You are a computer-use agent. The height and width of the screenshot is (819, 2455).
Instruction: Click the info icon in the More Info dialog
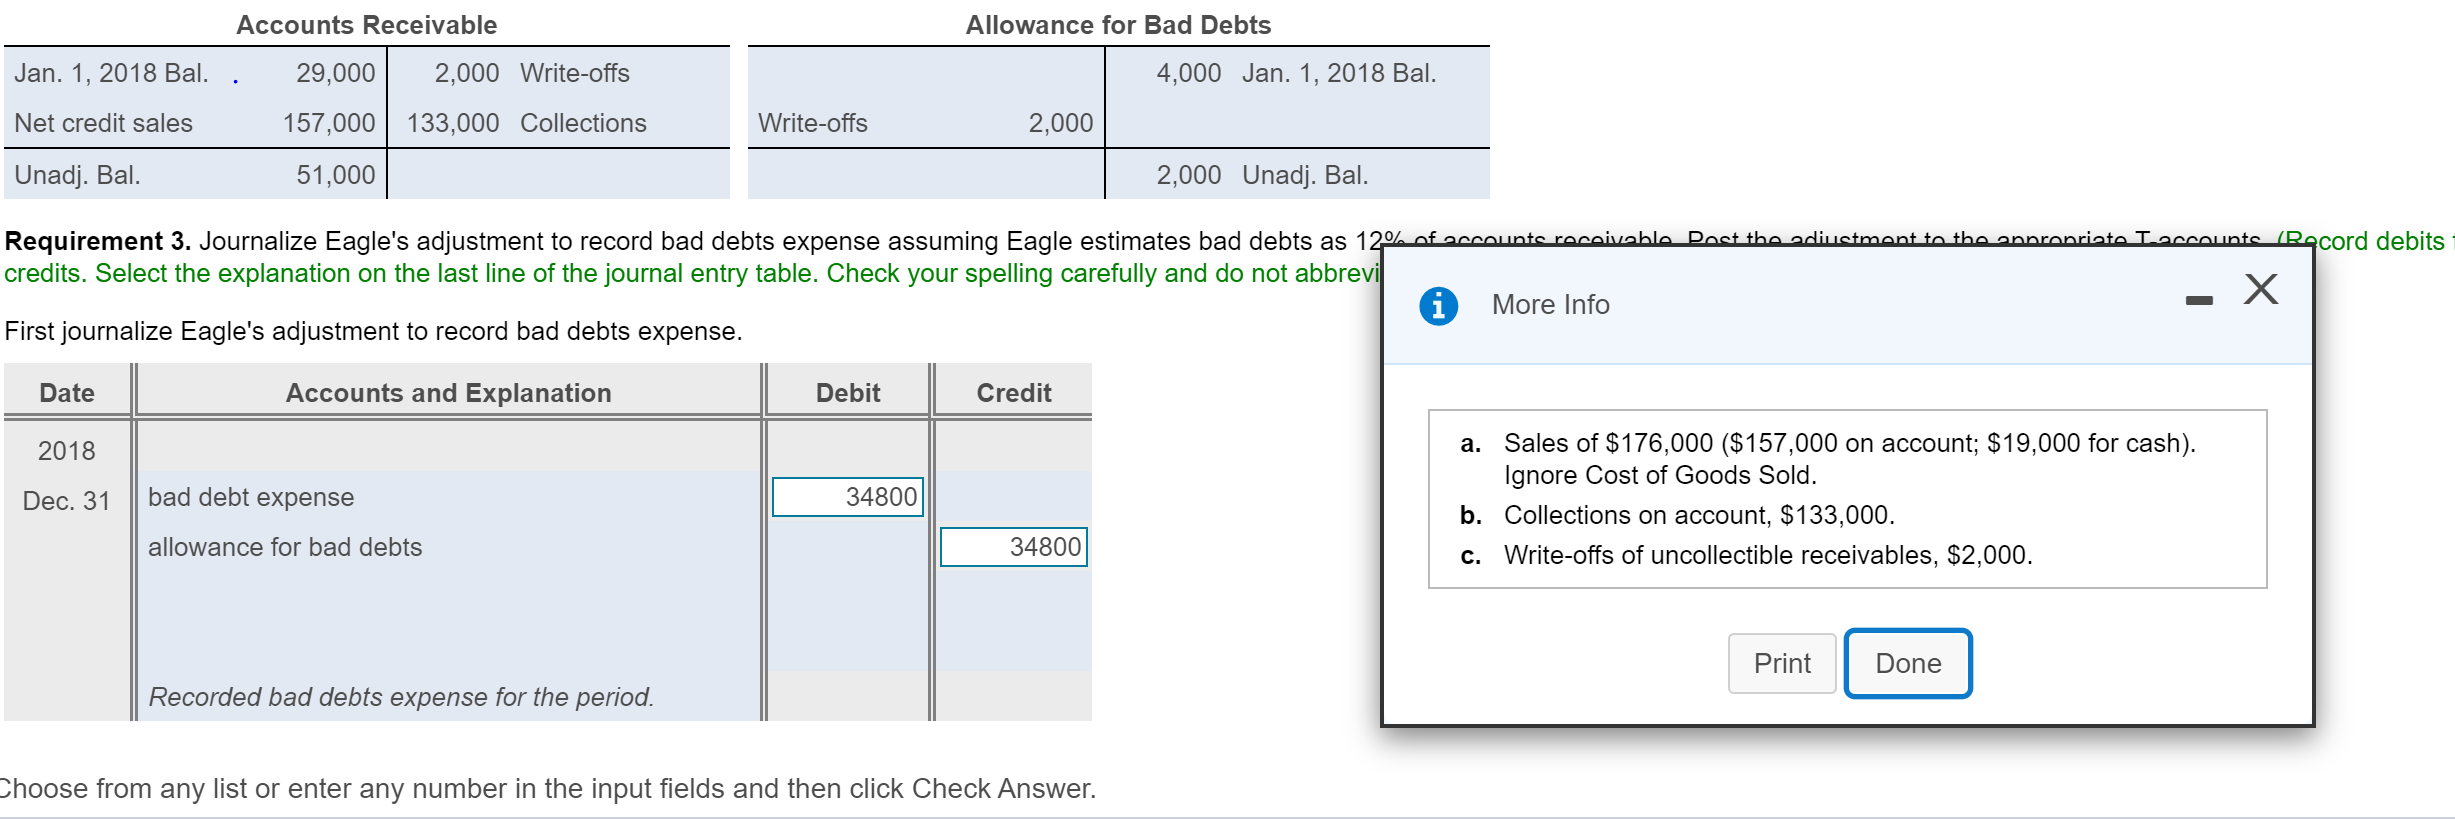1438,304
